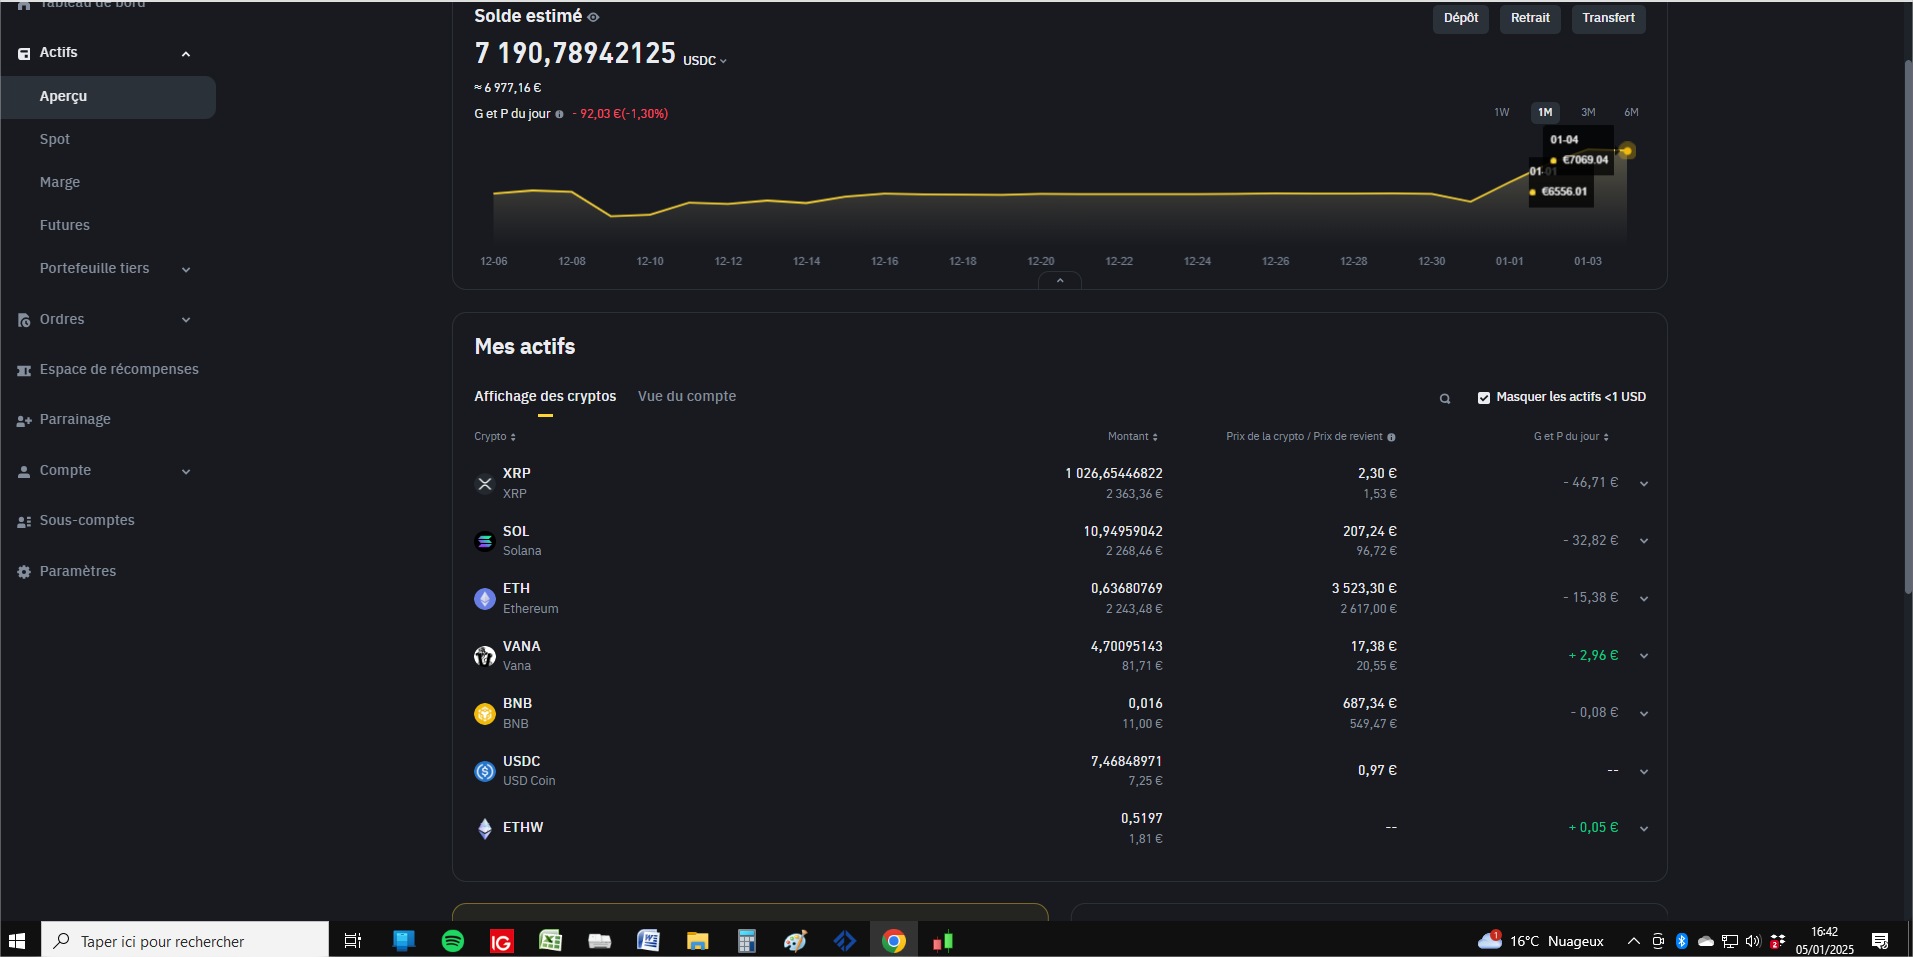Click info icon beside G et P du jour value

coord(559,114)
